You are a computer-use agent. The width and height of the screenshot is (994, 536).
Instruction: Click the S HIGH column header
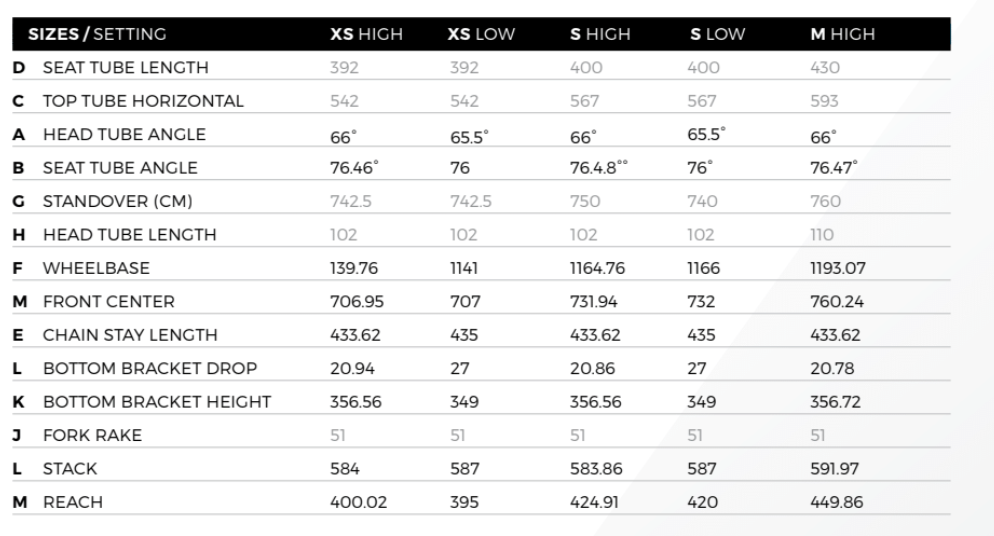(x=600, y=34)
